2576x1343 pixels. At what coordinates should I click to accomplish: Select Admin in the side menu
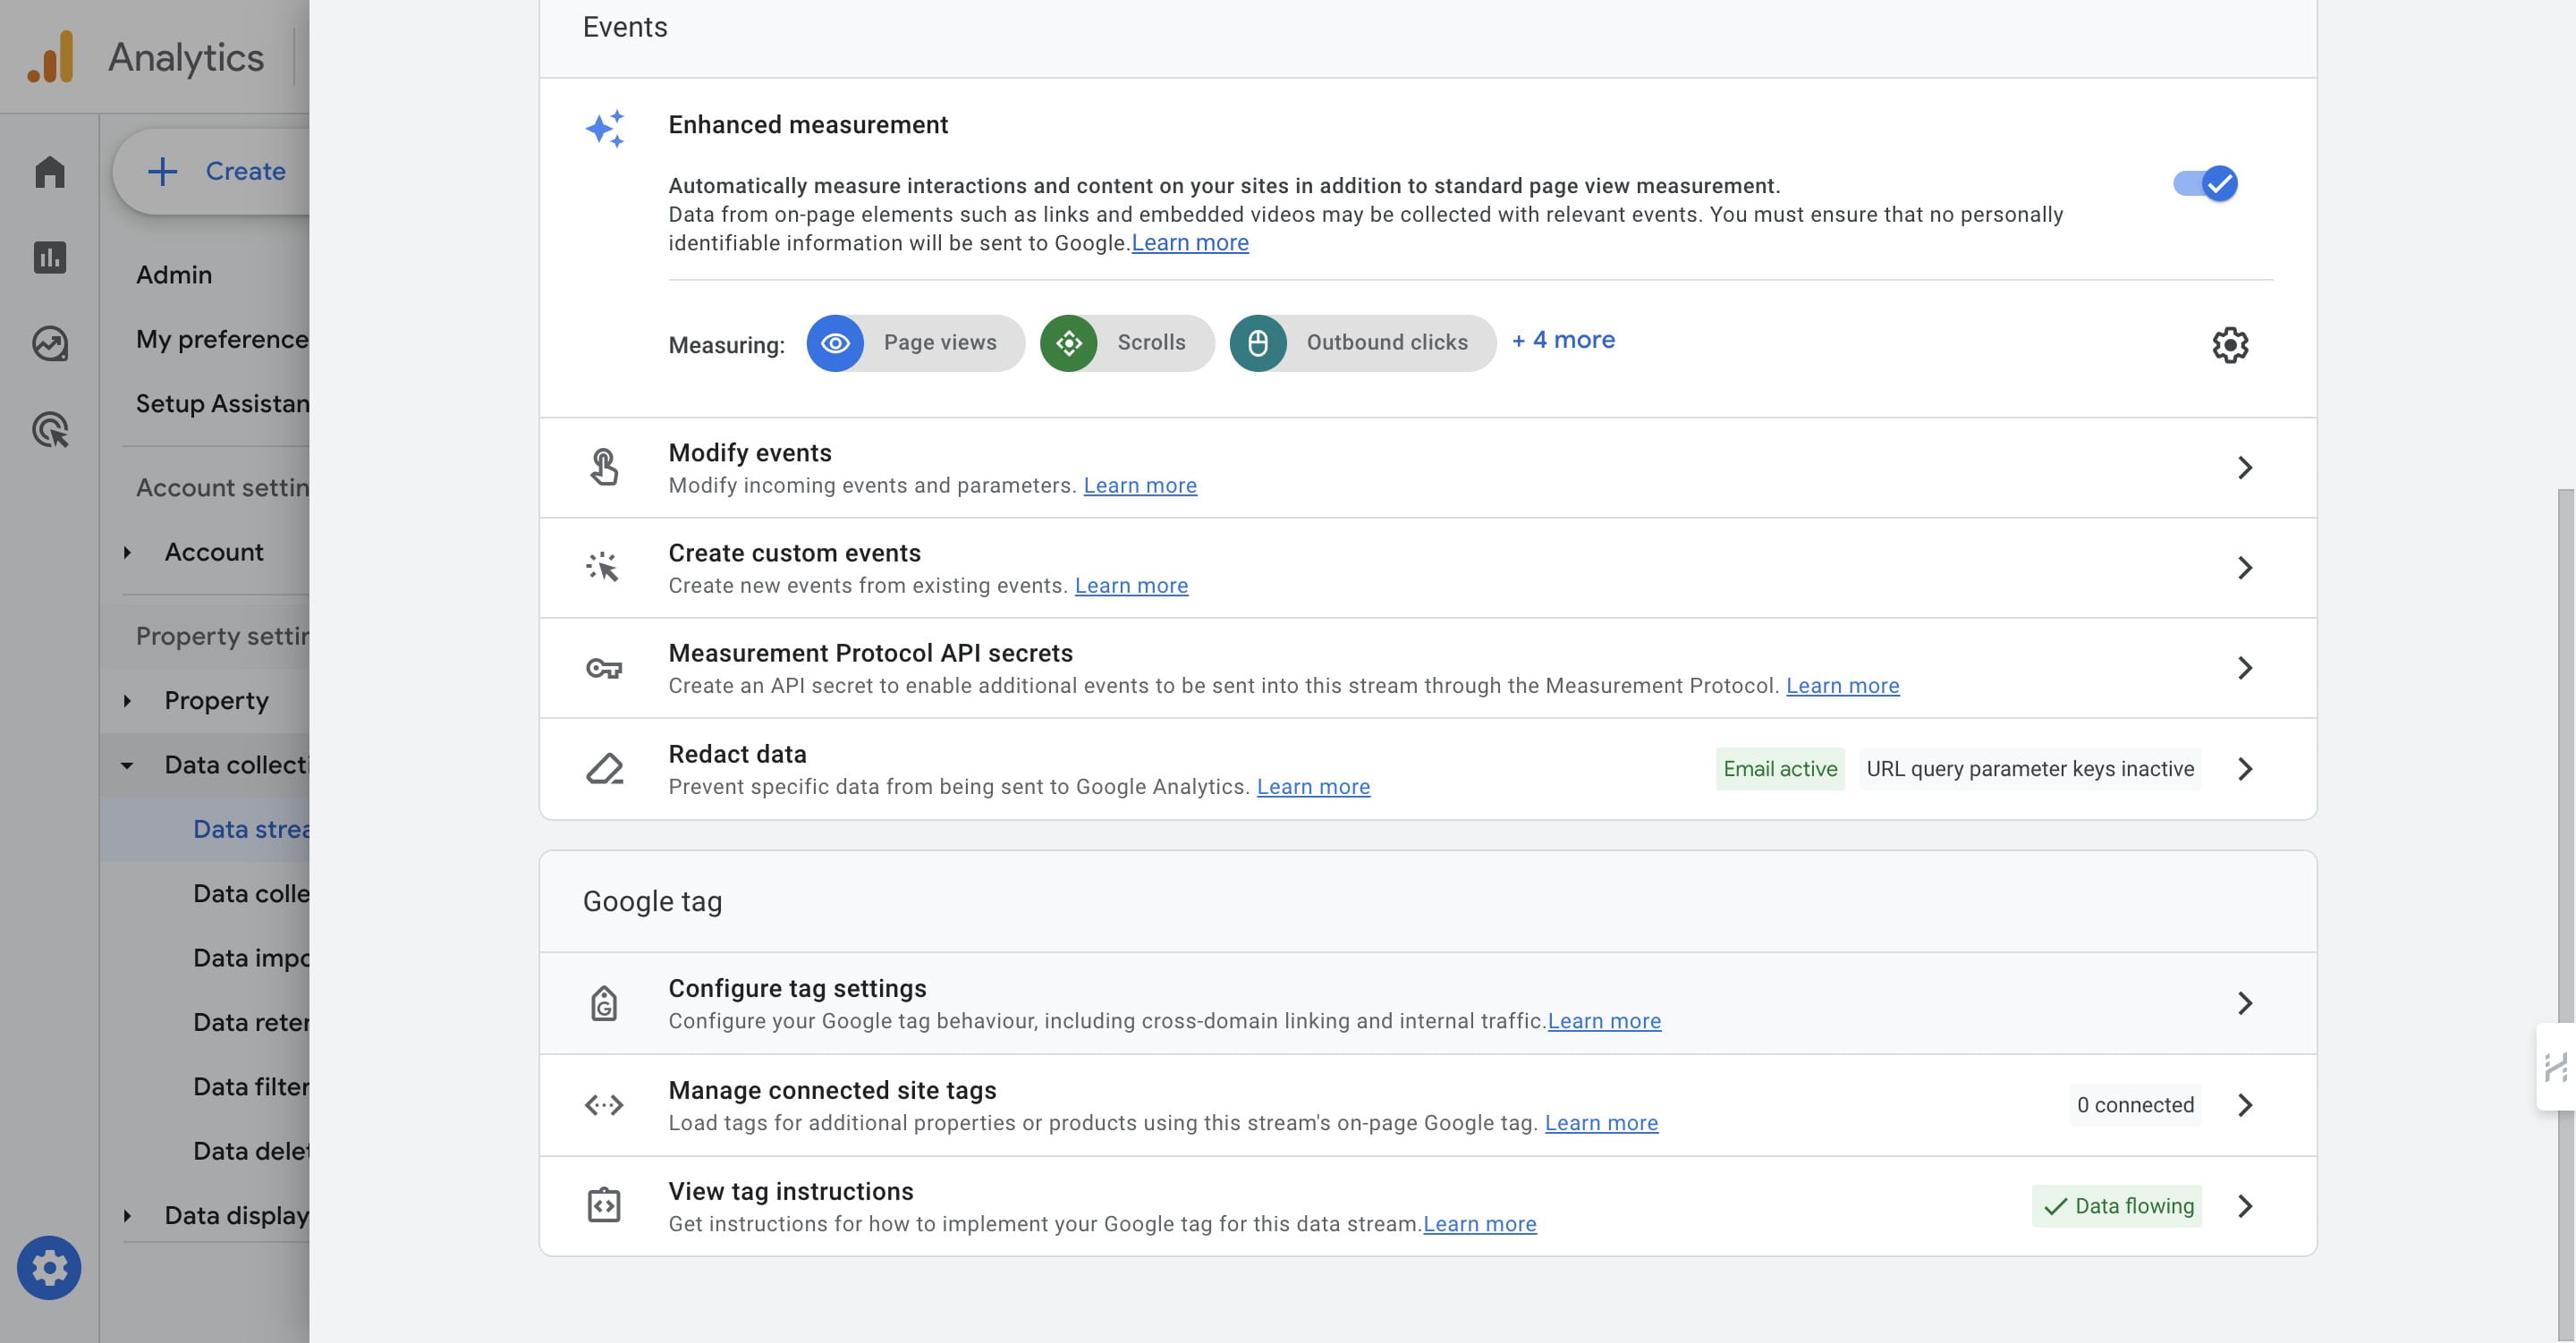(x=174, y=274)
